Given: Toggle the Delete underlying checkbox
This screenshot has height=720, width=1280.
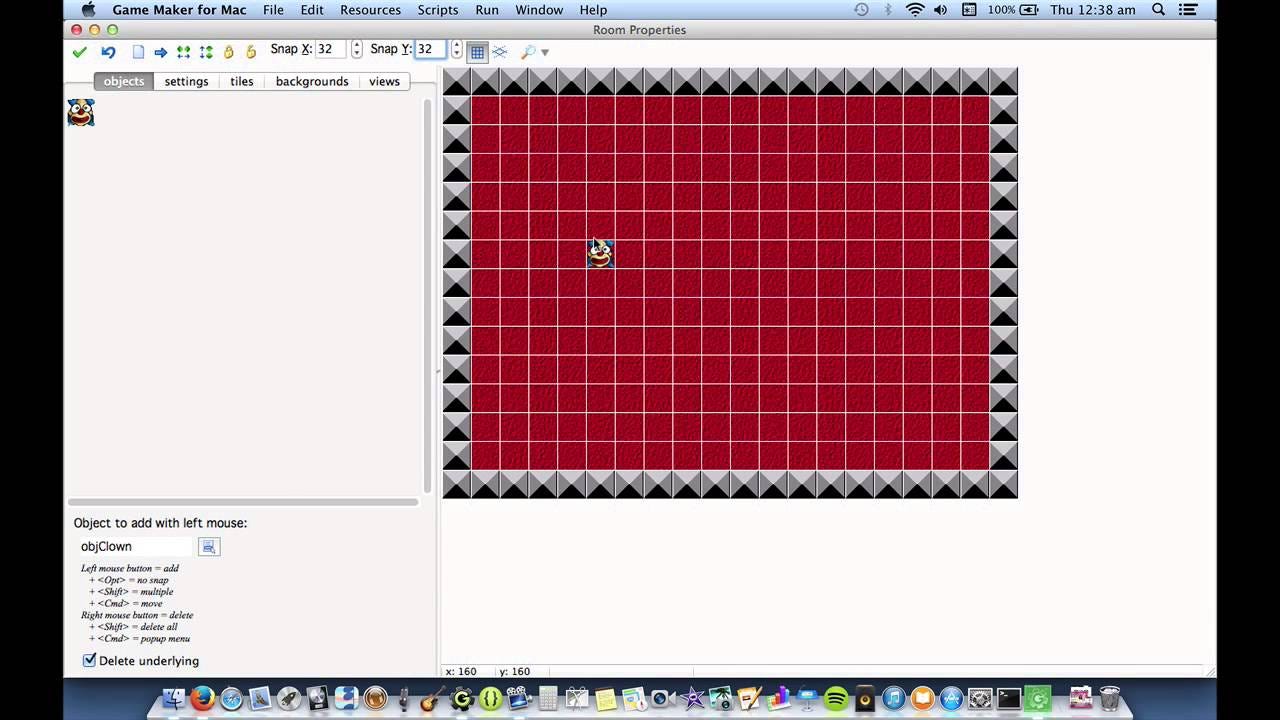Looking at the screenshot, I should 89,660.
